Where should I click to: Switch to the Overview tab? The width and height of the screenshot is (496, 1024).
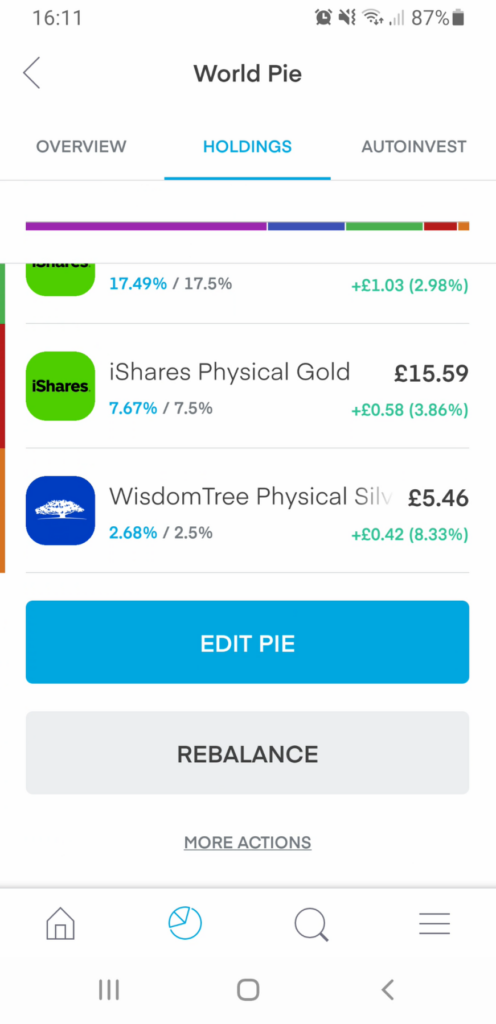pos(82,146)
